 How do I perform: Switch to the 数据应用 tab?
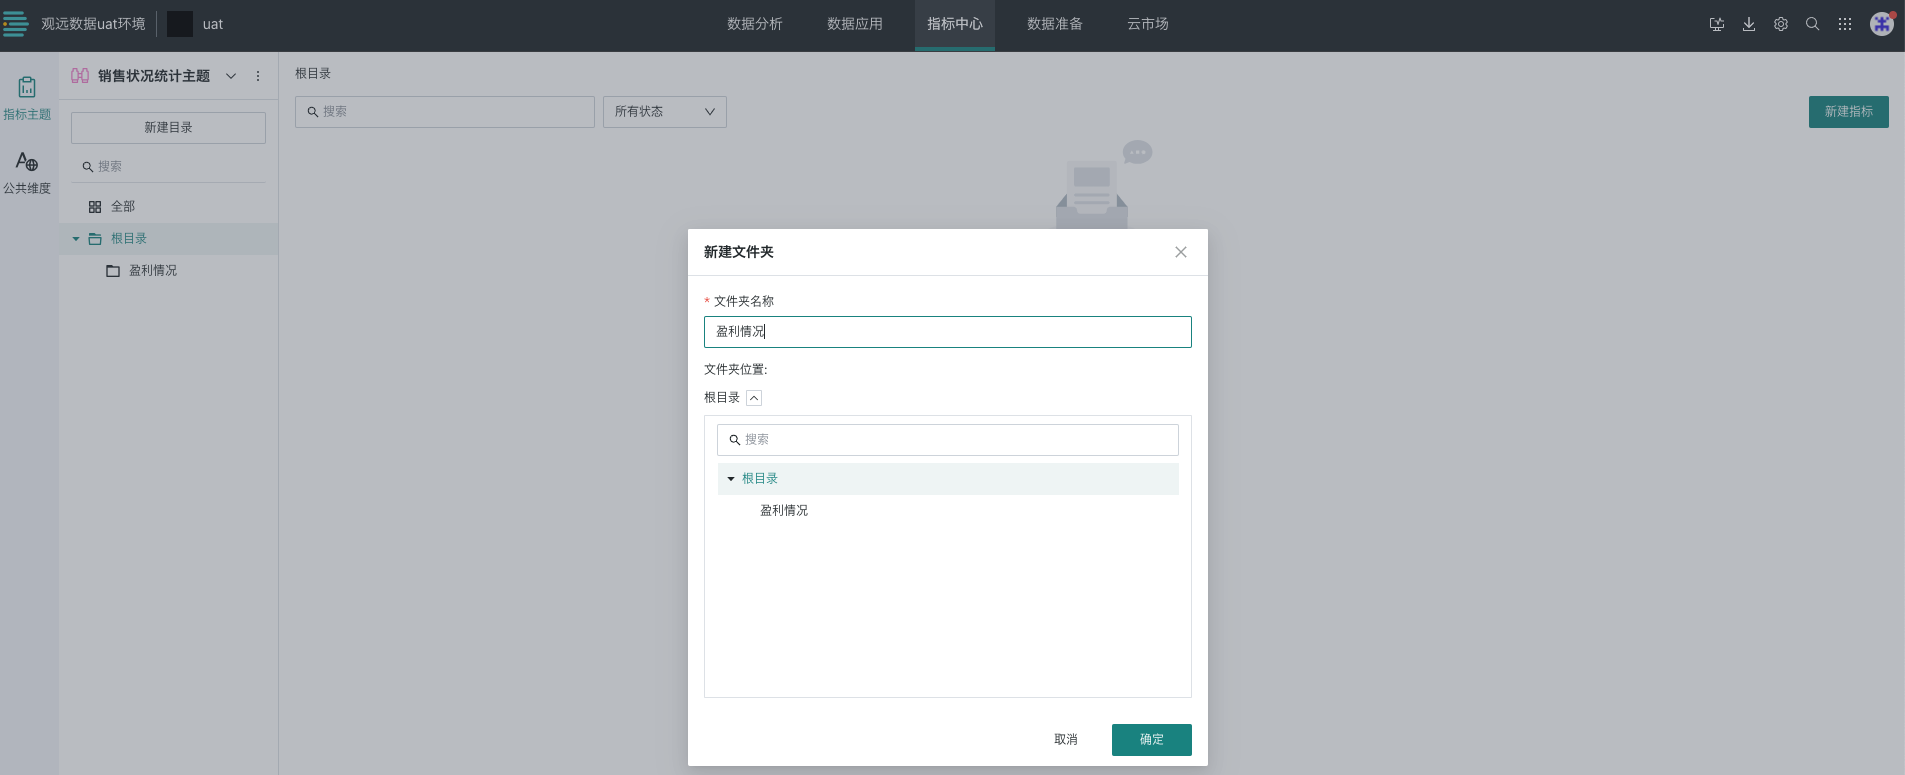point(855,24)
